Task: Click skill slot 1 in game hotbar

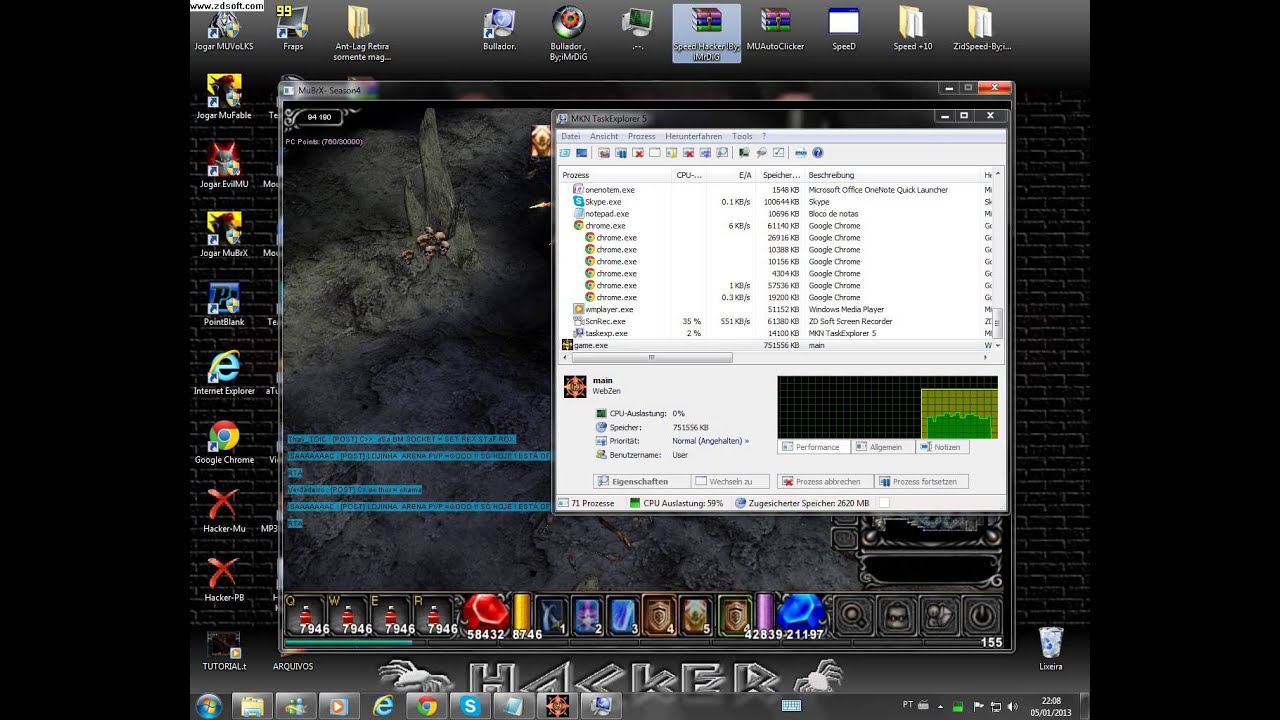Action: coord(553,615)
